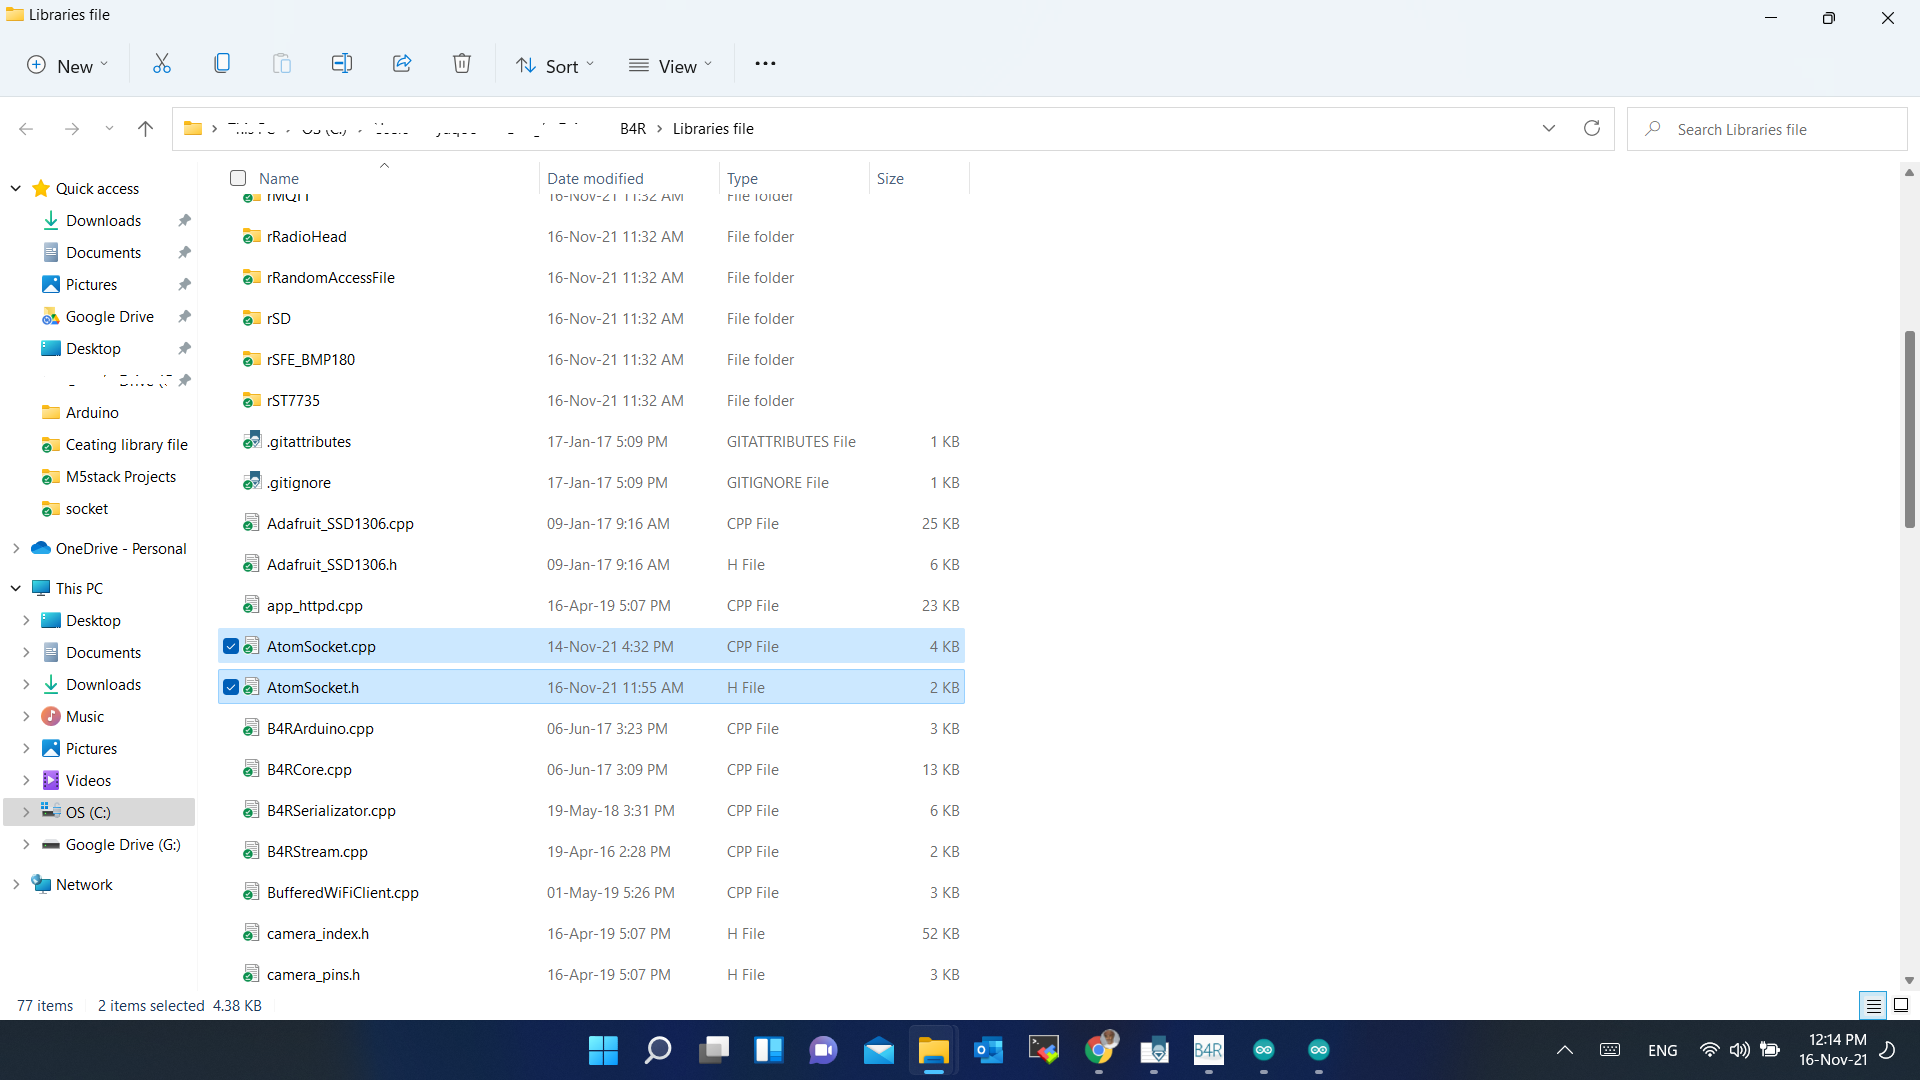The image size is (1920, 1080).
Task: Uncheck the AtomSocket.h checkbox
Action: pos(231,687)
